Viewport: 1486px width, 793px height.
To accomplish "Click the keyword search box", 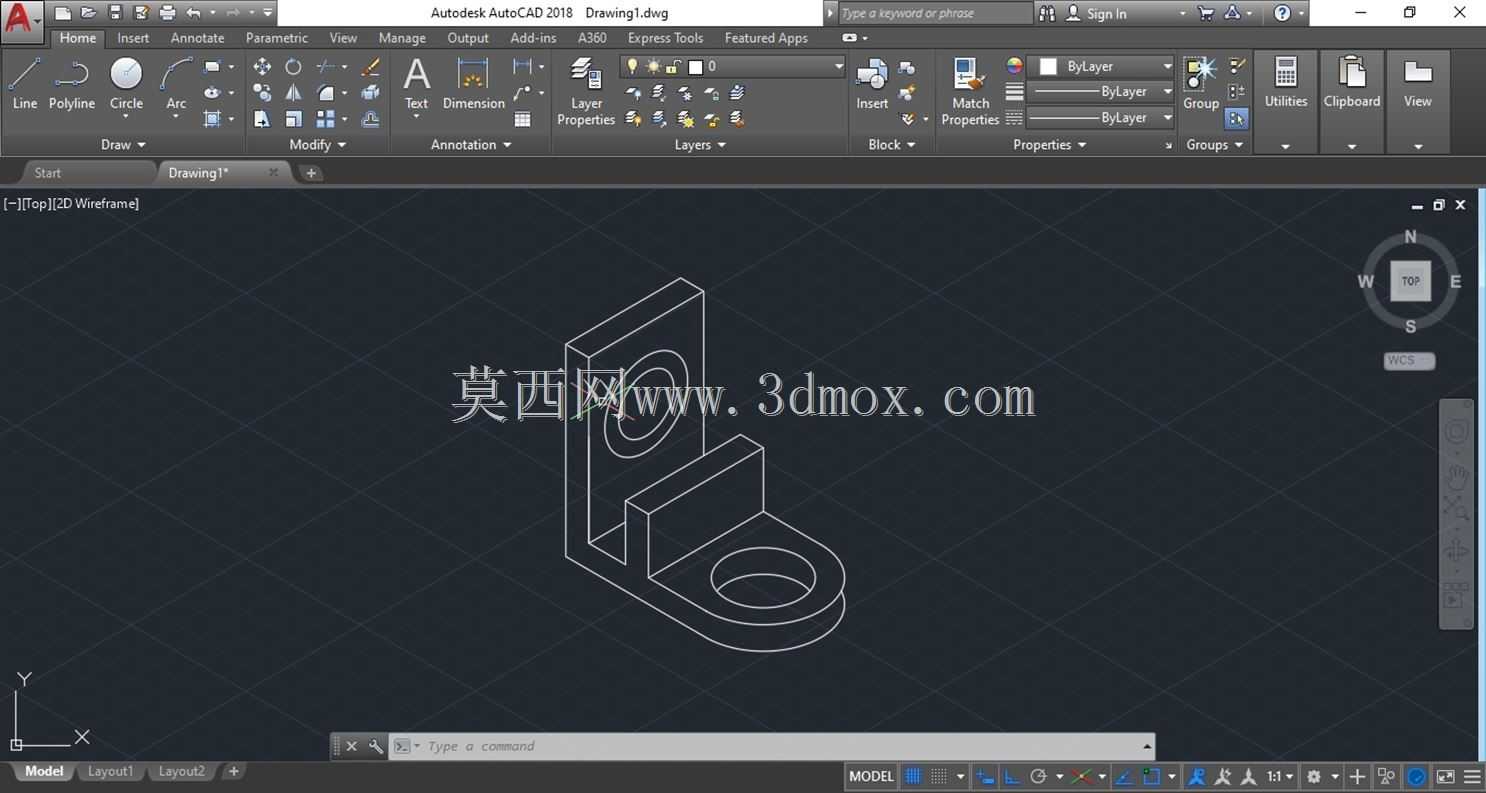I will tap(934, 13).
